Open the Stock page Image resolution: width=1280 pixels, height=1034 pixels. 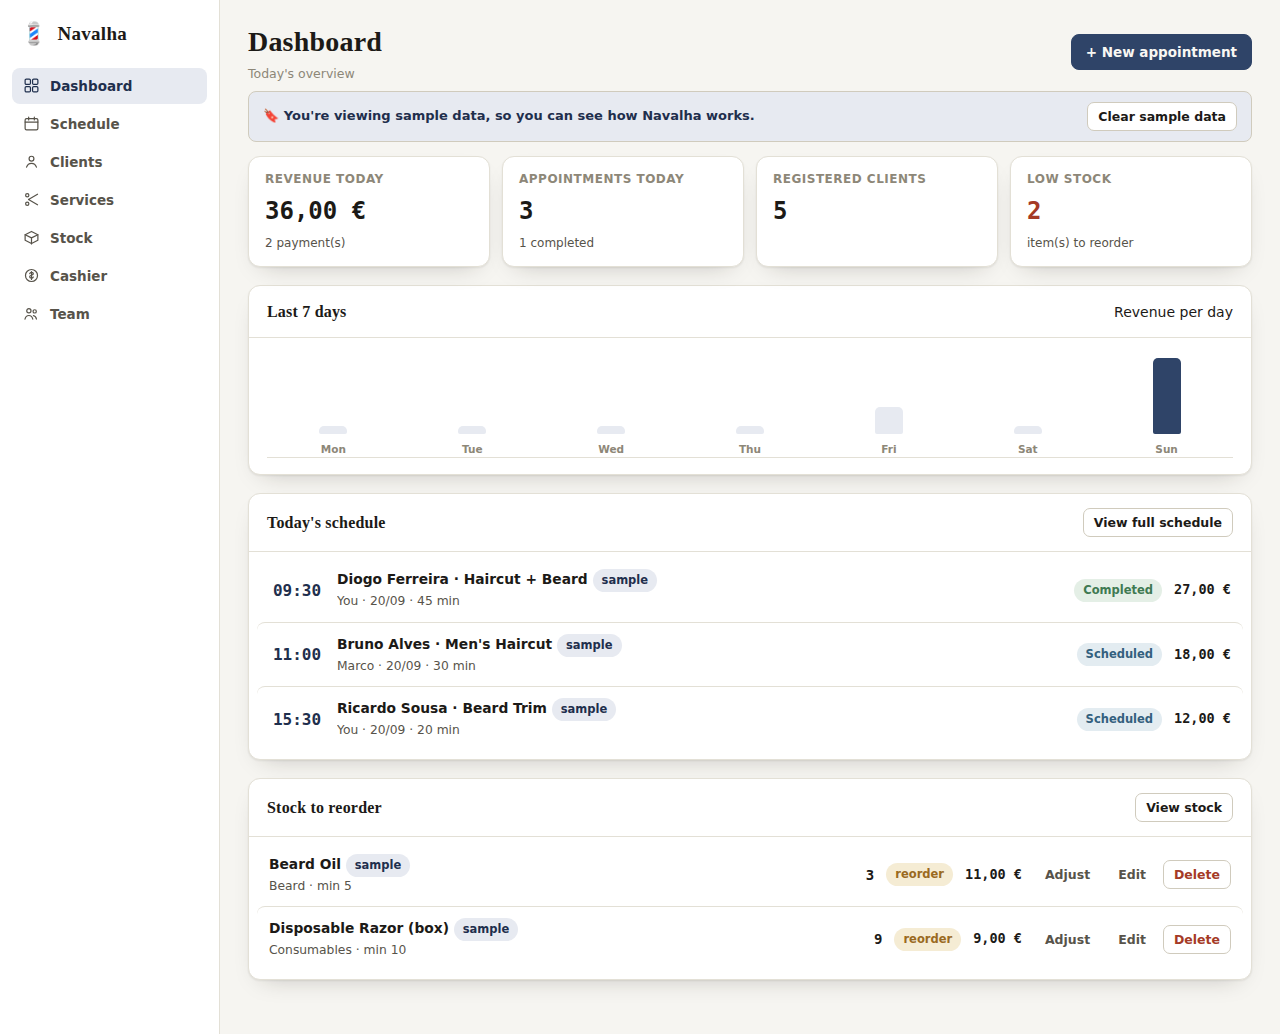click(109, 238)
